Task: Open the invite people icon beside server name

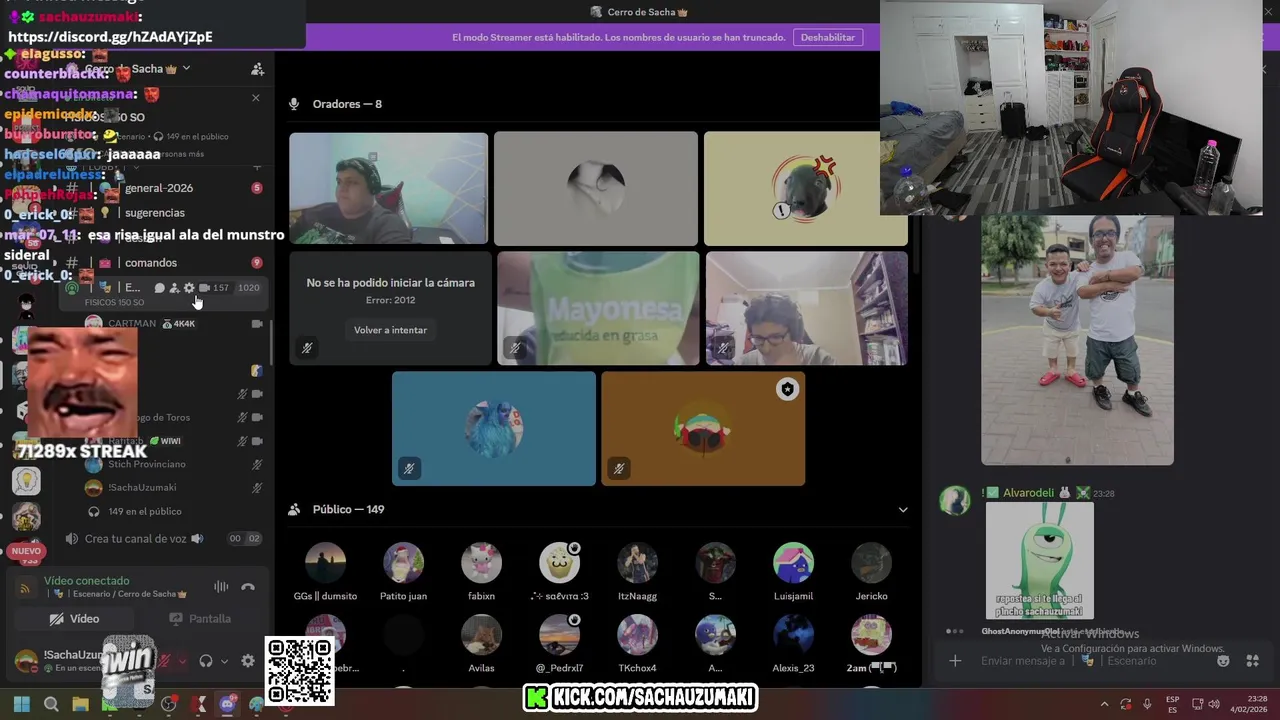Action: pos(257,69)
